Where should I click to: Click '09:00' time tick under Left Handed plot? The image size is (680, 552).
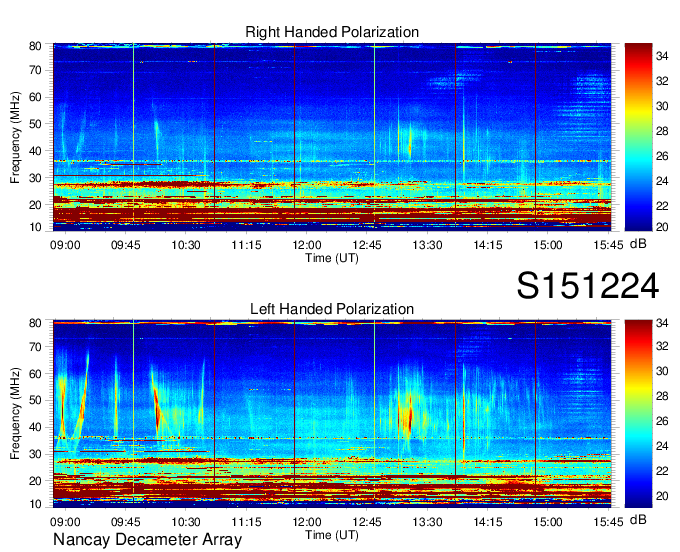(65, 522)
